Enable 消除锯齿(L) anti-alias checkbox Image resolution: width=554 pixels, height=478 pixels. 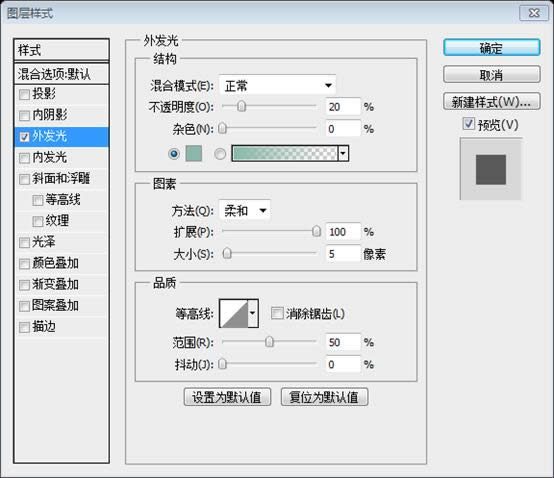tap(277, 313)
